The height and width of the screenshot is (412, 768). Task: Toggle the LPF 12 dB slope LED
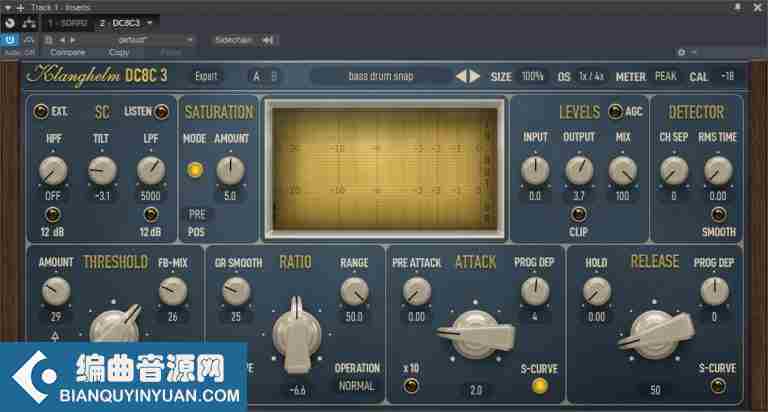tap(151, 215)
